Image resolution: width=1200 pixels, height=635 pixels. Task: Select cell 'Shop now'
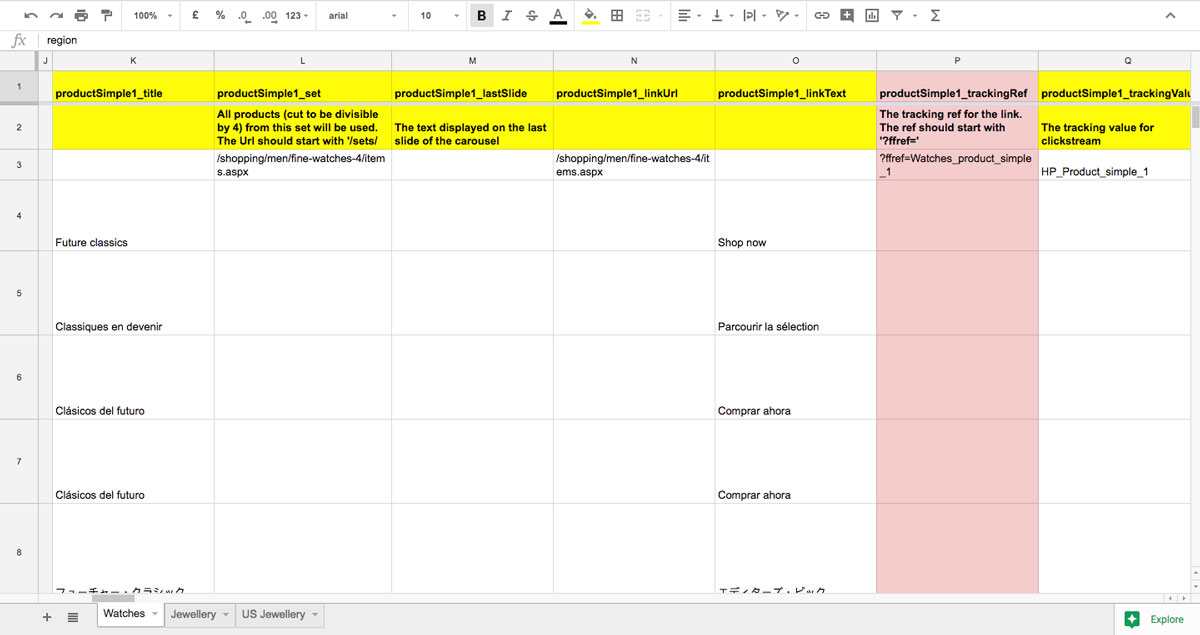pyautogui.click(x=795, y=216)
